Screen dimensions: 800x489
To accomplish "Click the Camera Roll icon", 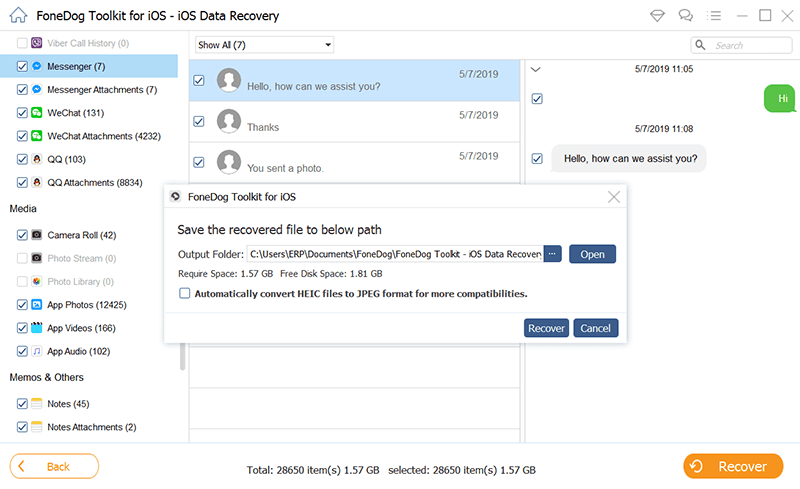I will point(36,235).
